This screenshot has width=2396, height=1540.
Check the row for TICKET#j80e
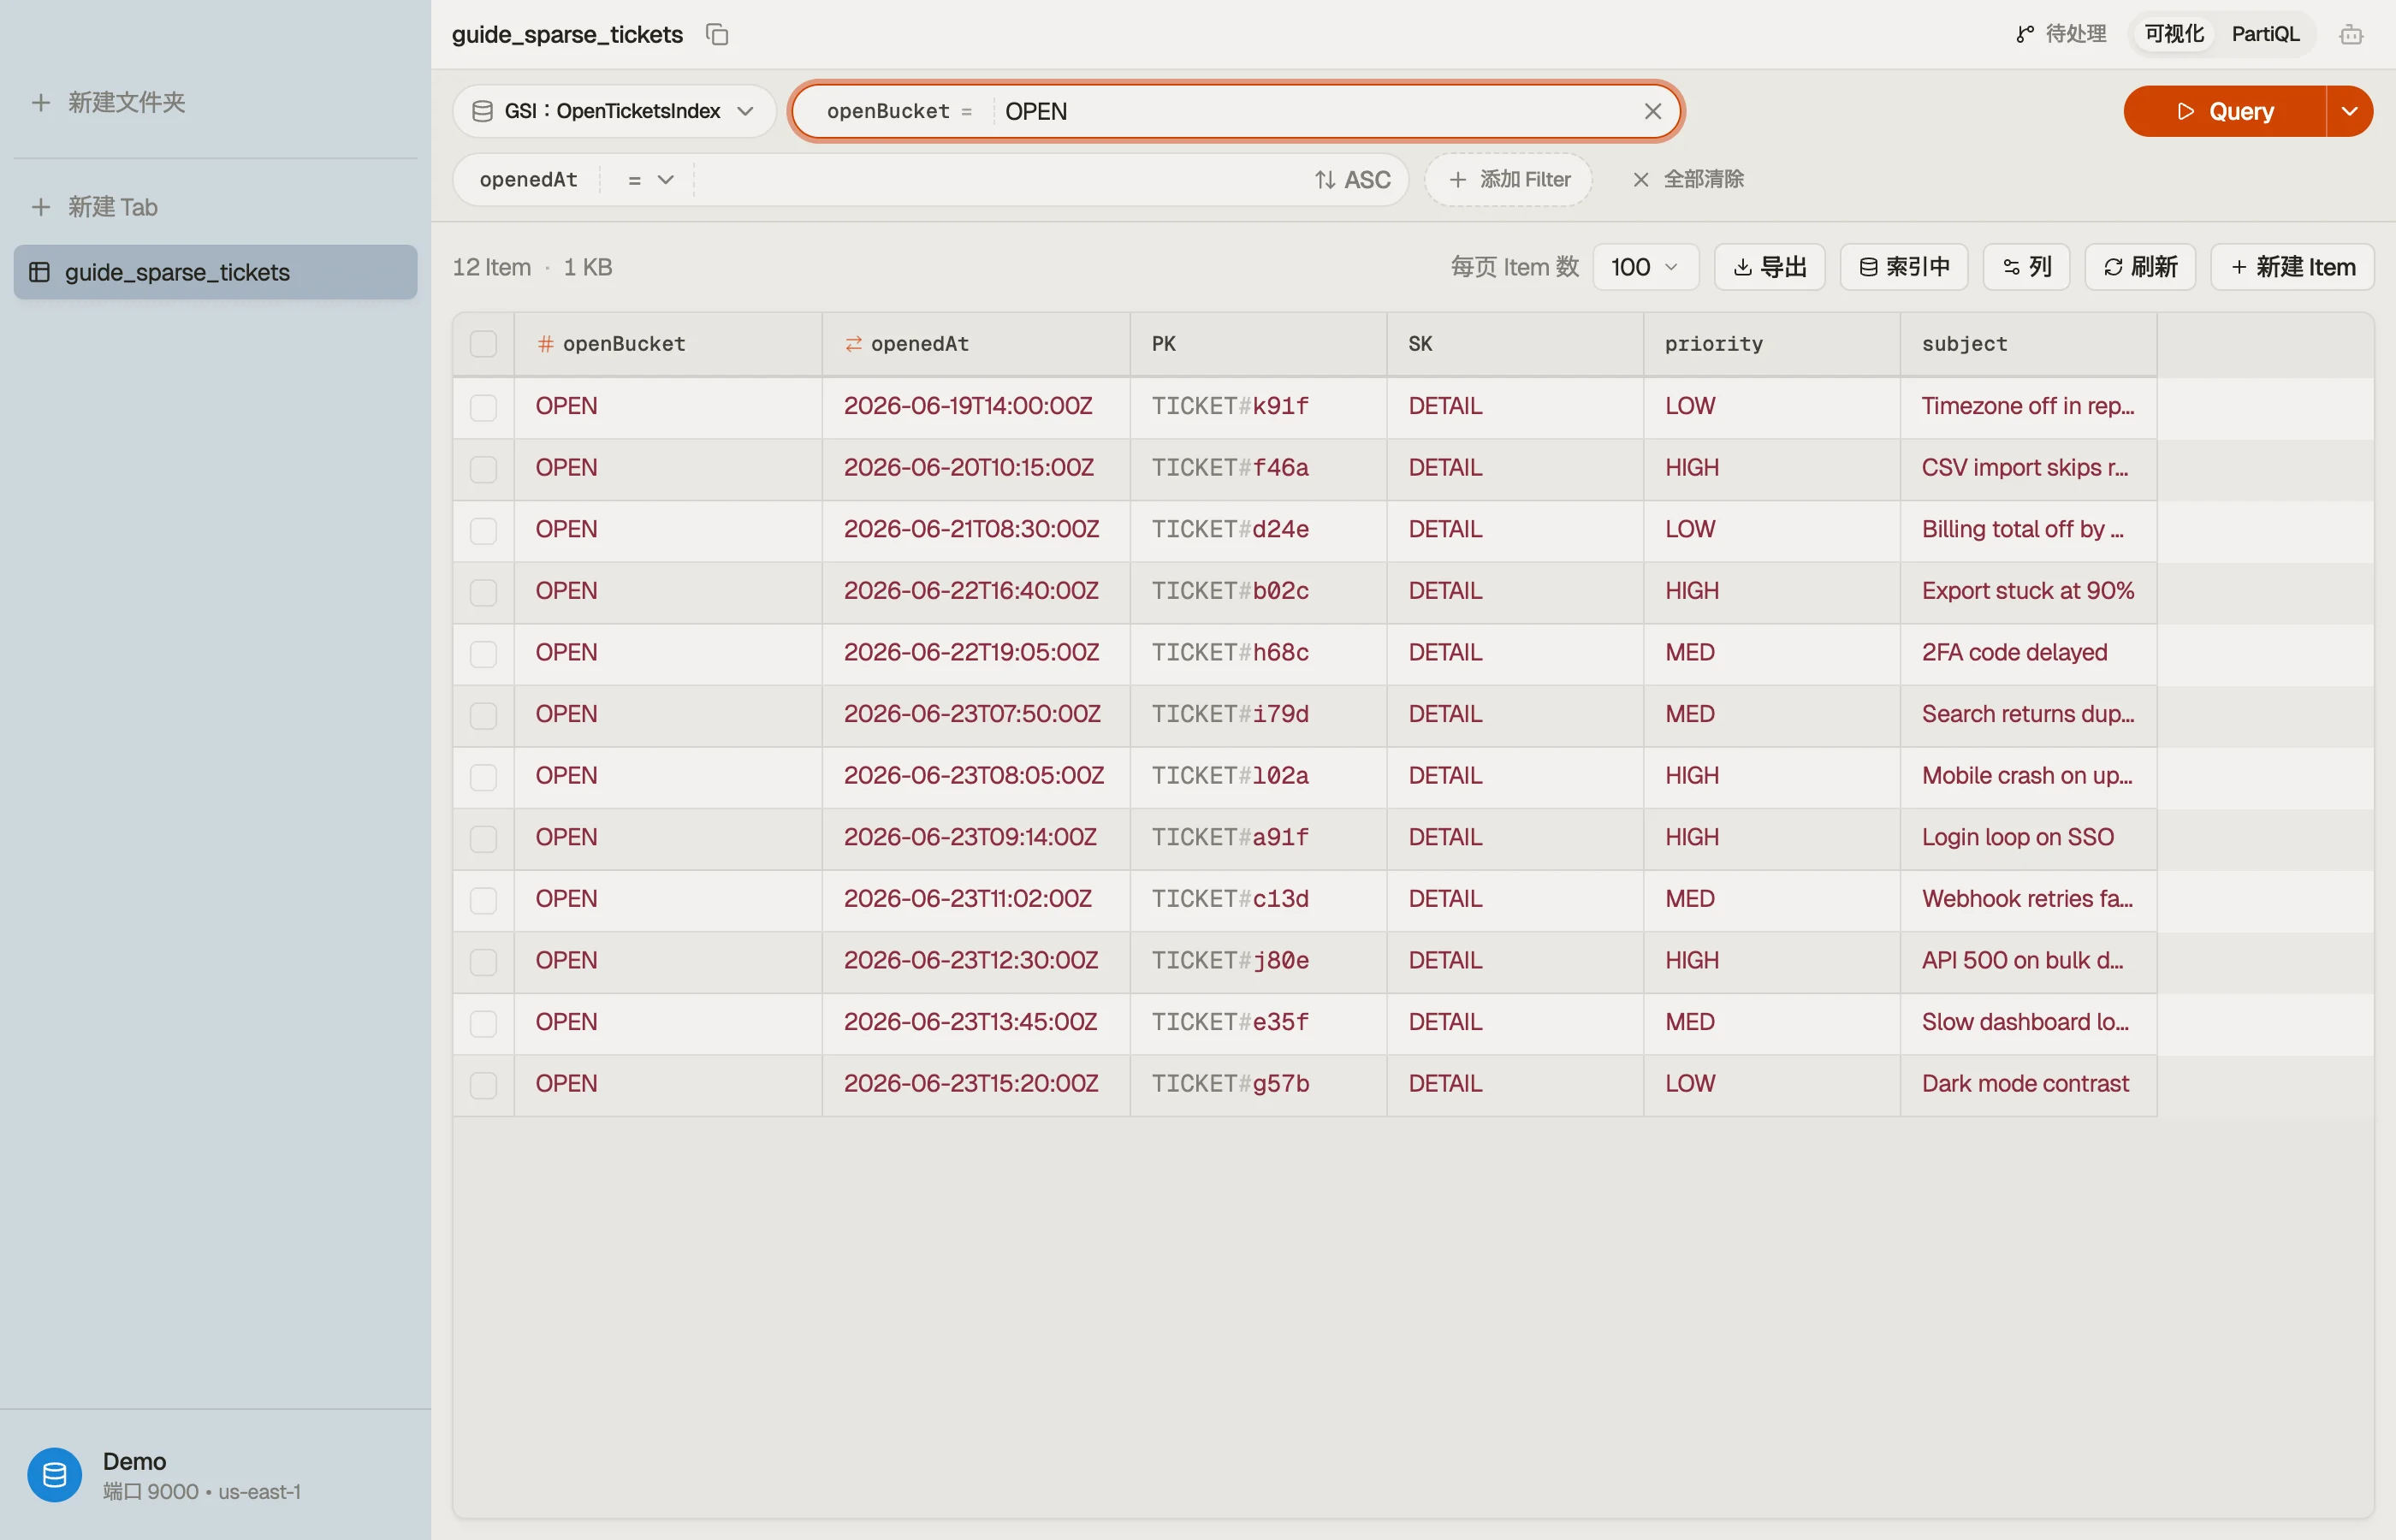pyautogui.click(x=483, y=962)
